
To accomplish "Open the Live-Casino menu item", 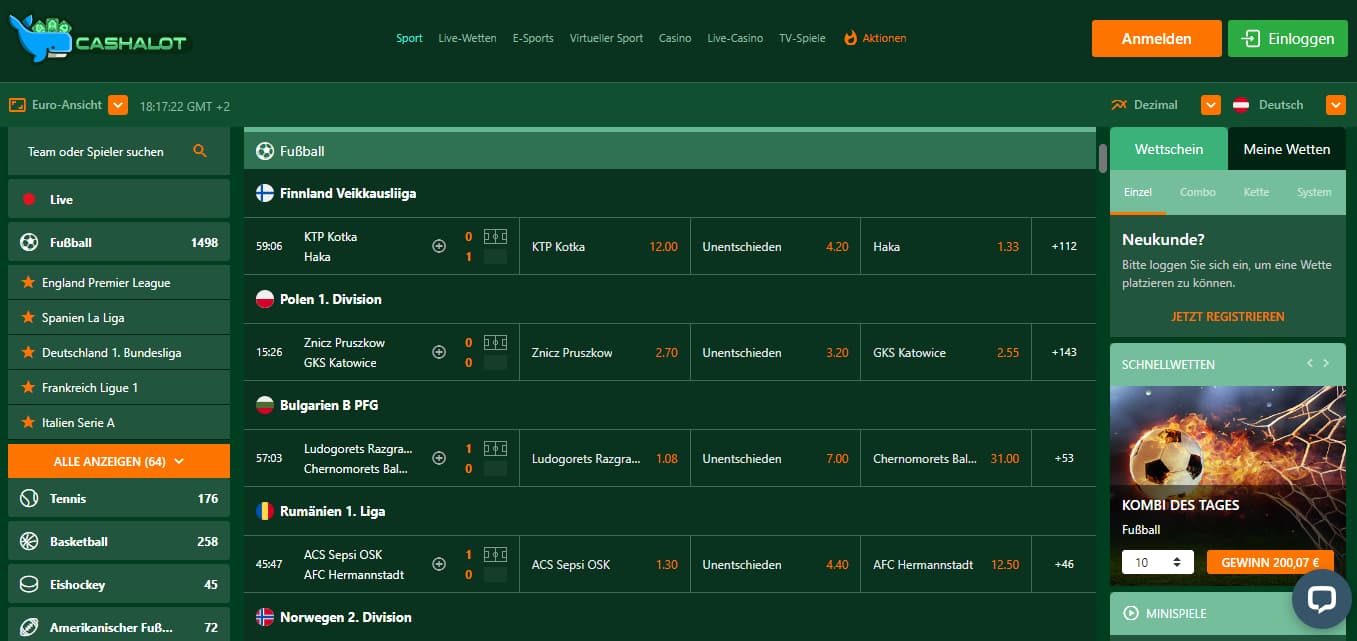I will (x=735, y=38).
